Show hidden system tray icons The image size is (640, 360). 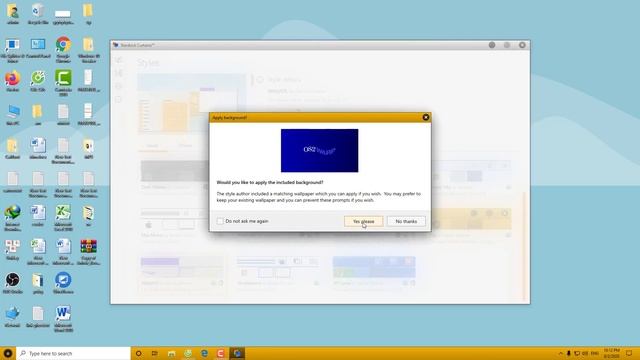[x=560, y=353]
